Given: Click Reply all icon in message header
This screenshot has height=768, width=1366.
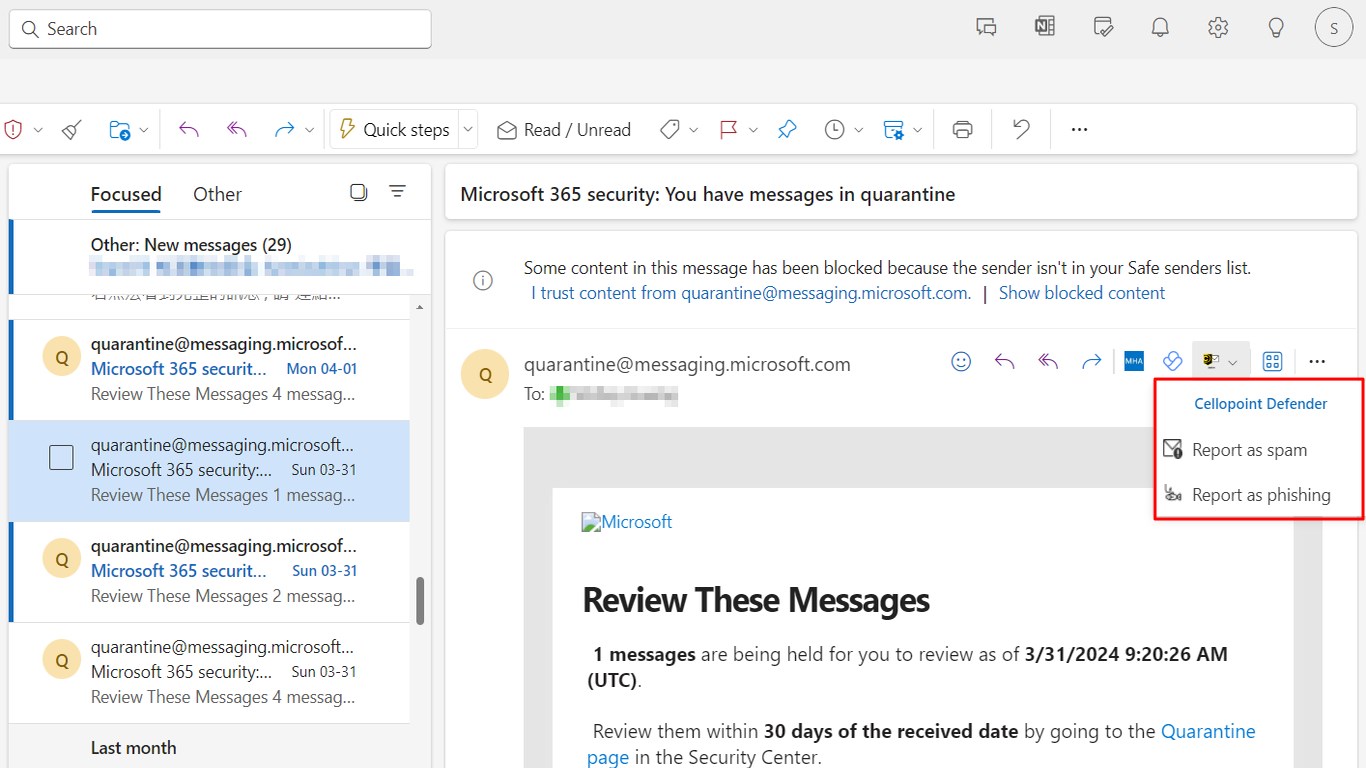Looking at the screenshot, I should coord(1048,362).
